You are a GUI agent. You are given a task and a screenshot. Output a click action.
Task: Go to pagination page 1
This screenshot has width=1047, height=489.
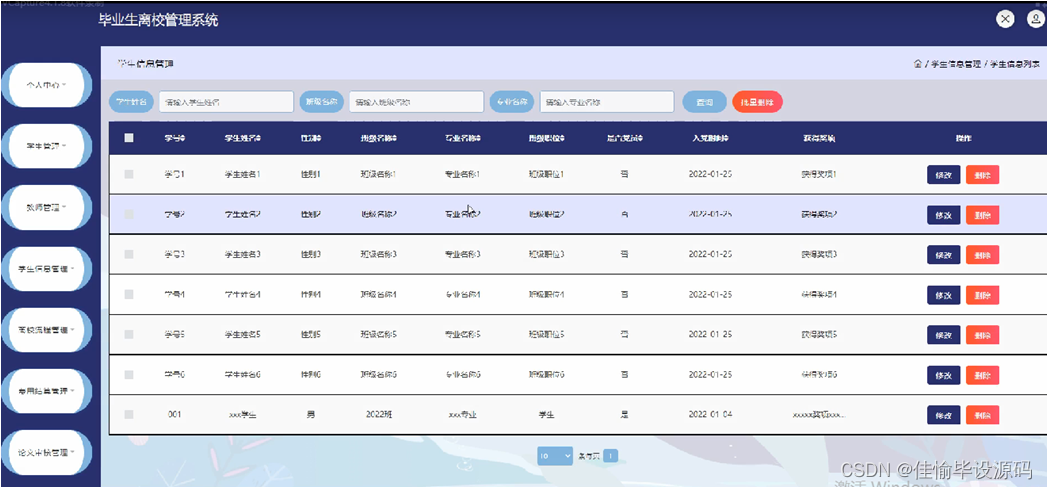point(610,456)
